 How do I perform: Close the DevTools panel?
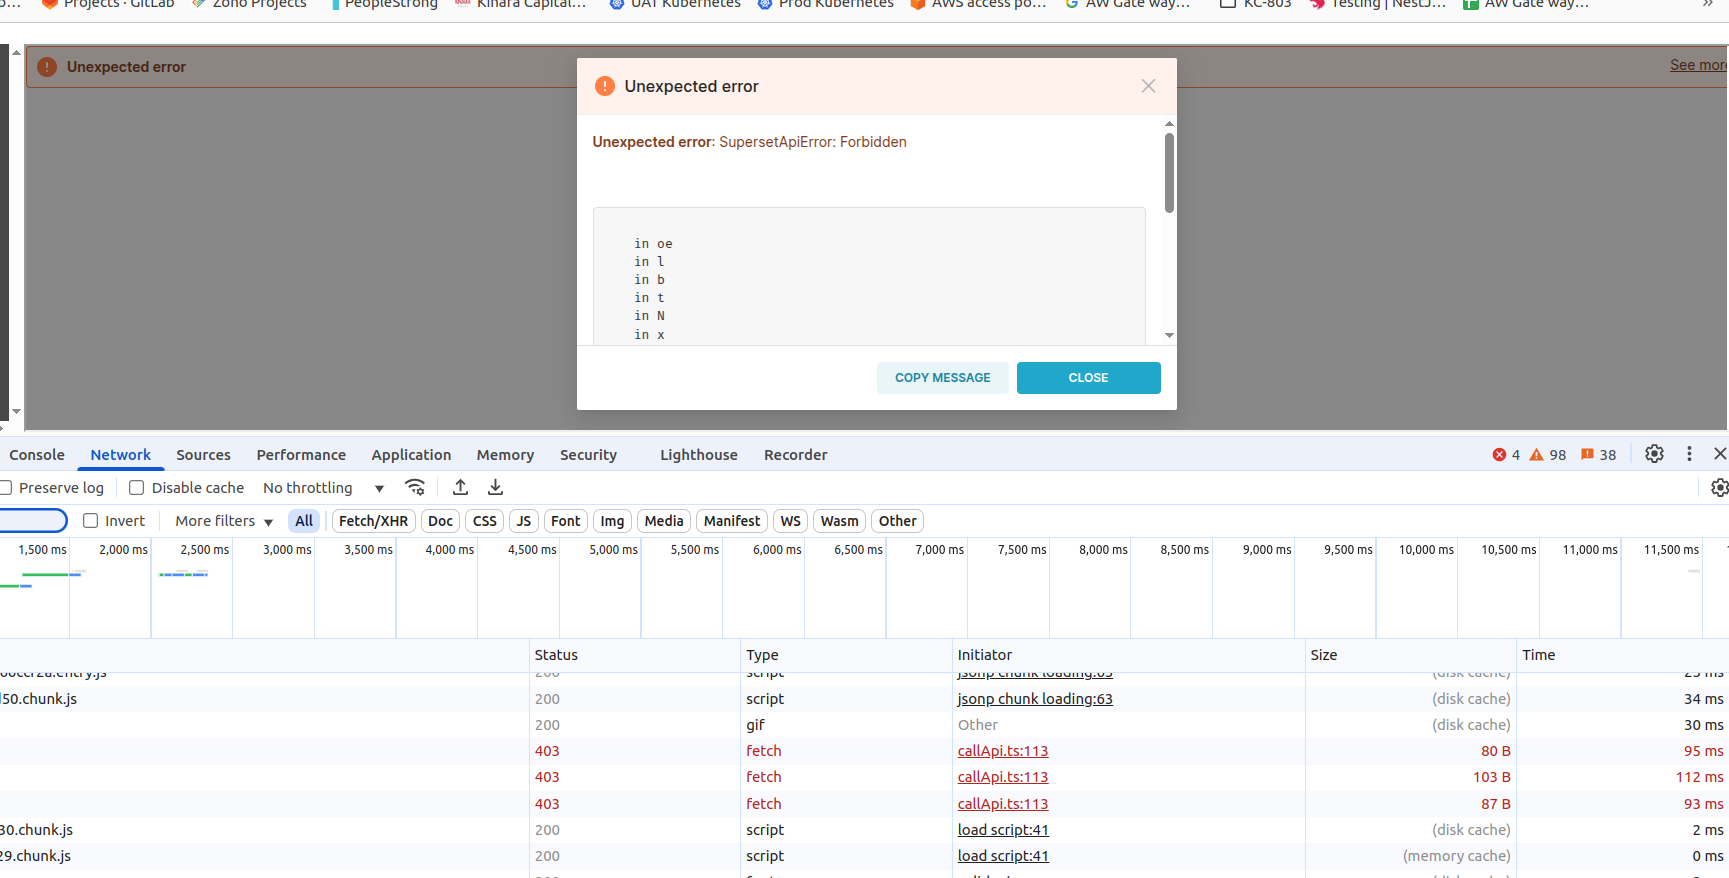click(1720, 454)
